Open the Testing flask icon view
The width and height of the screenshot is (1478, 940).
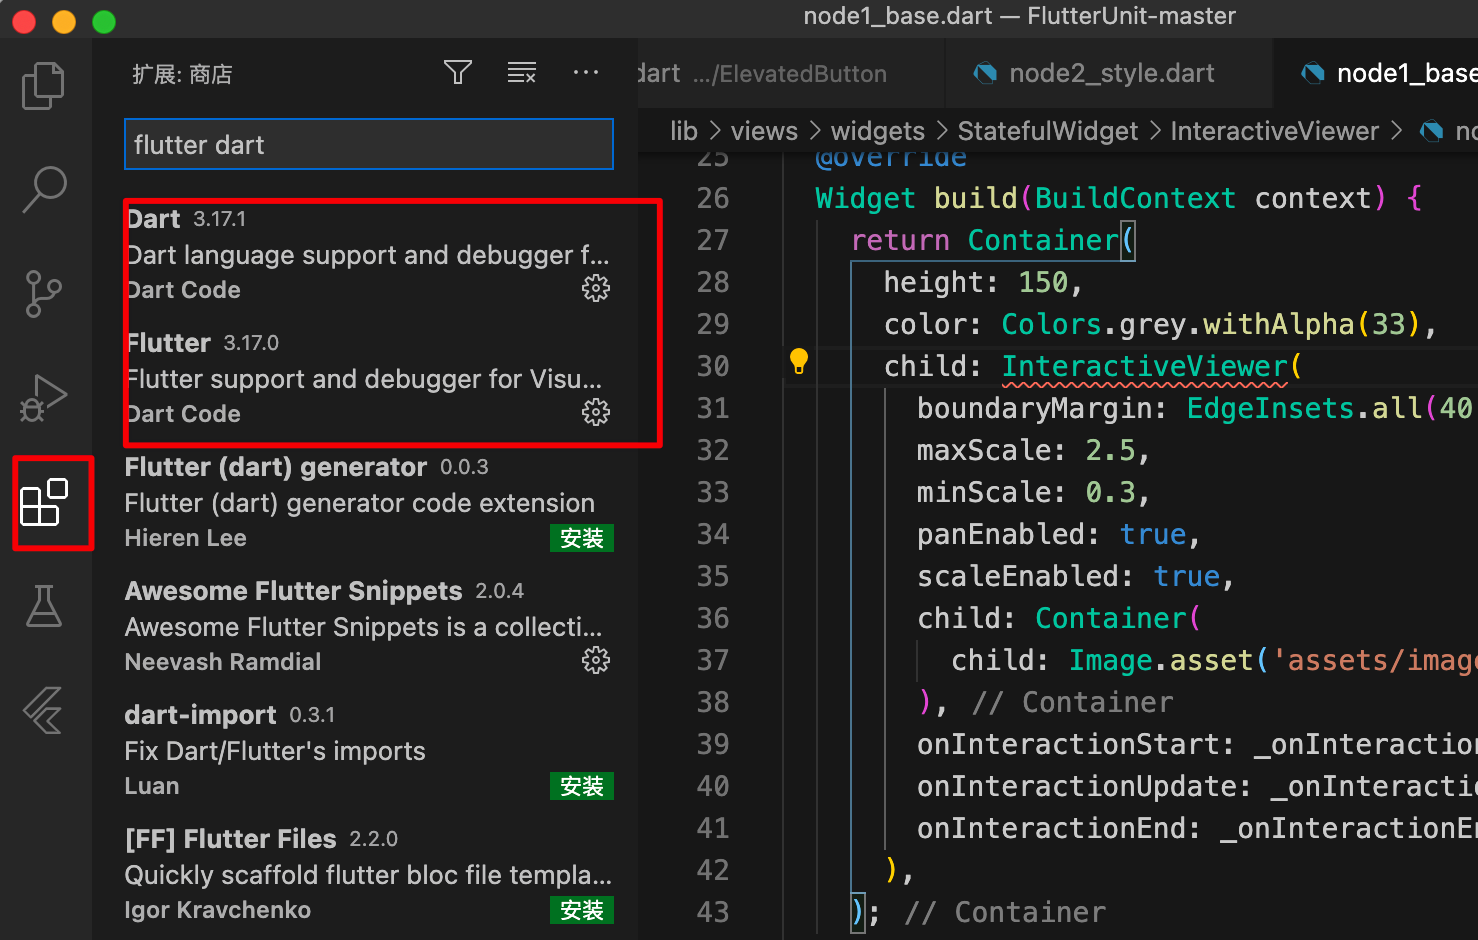coord(44,606)
